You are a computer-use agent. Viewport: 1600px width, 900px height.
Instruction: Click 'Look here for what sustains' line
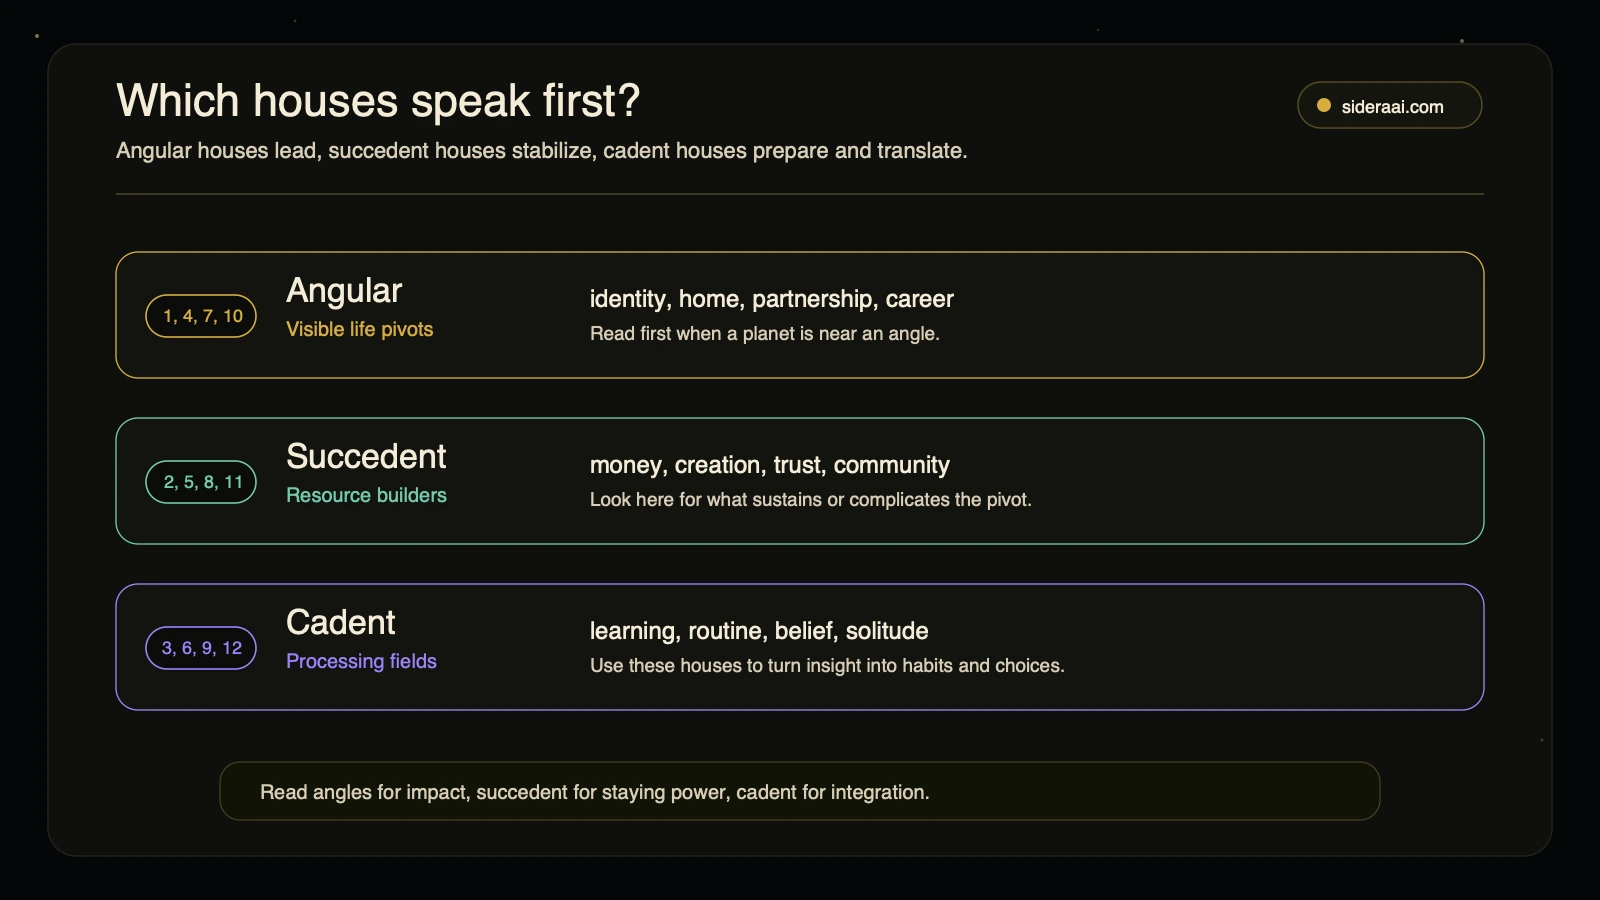click(x=810, y=500)
